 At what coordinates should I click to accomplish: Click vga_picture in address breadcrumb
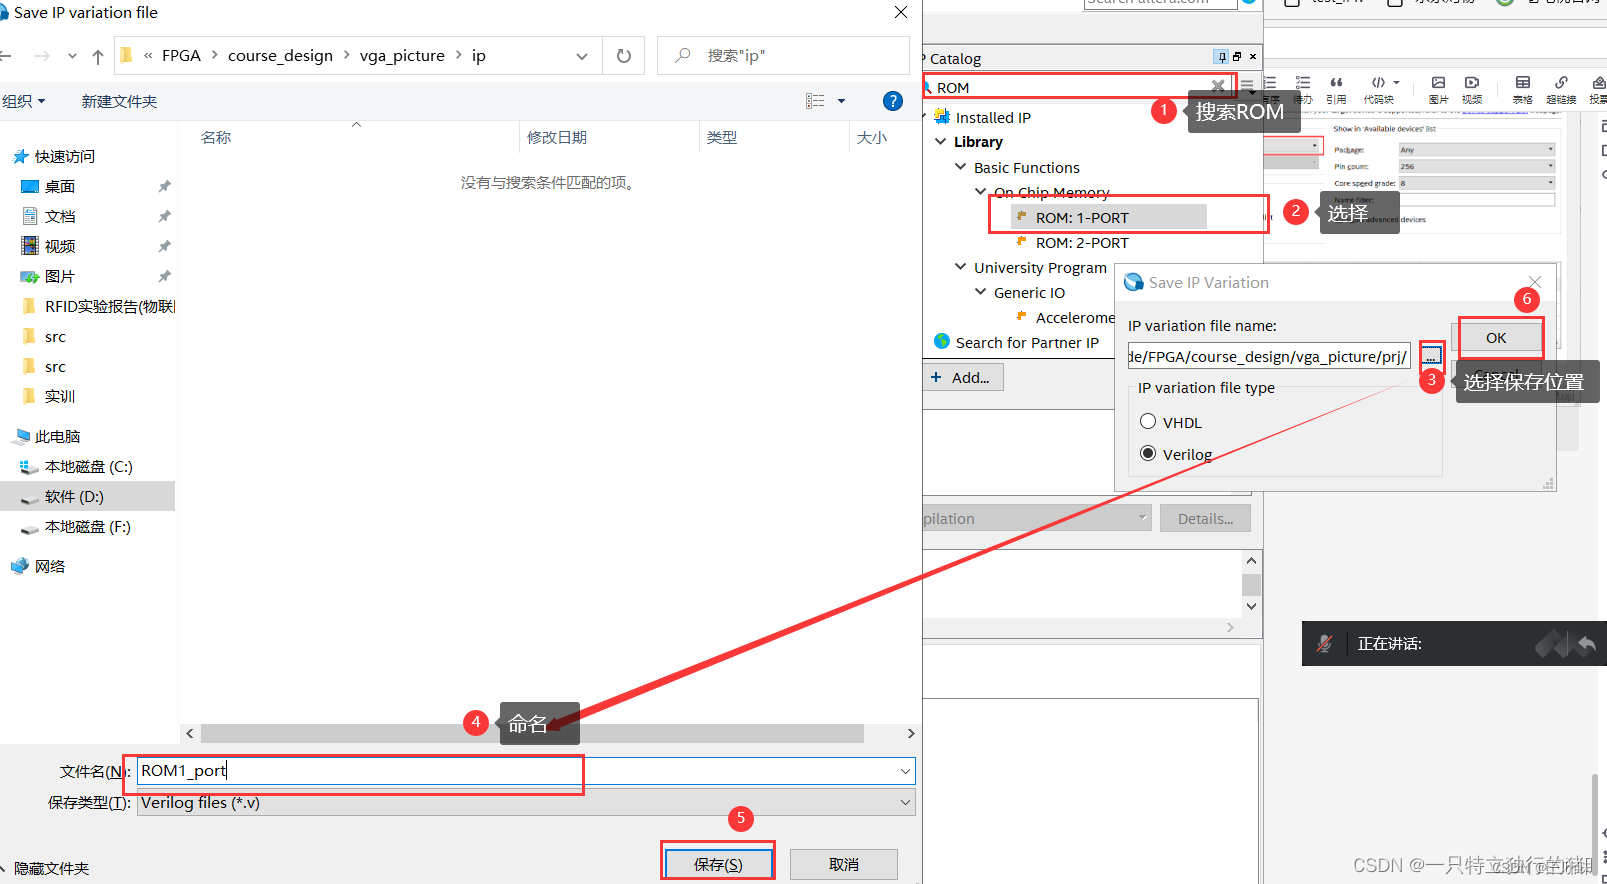402,56
